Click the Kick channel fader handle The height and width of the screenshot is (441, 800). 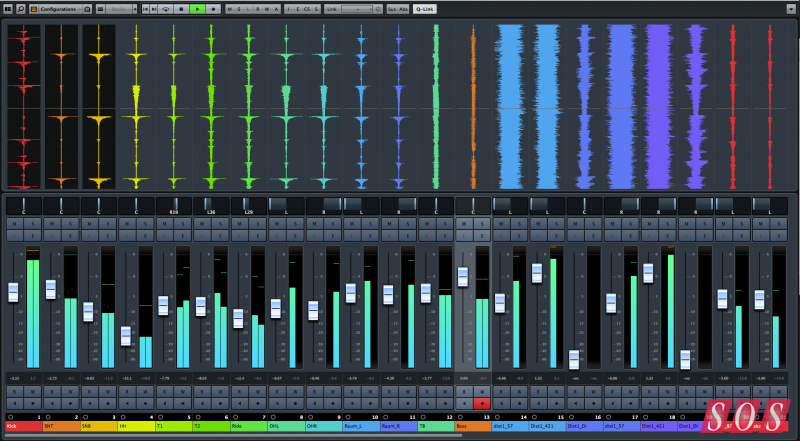click(13, 292)
